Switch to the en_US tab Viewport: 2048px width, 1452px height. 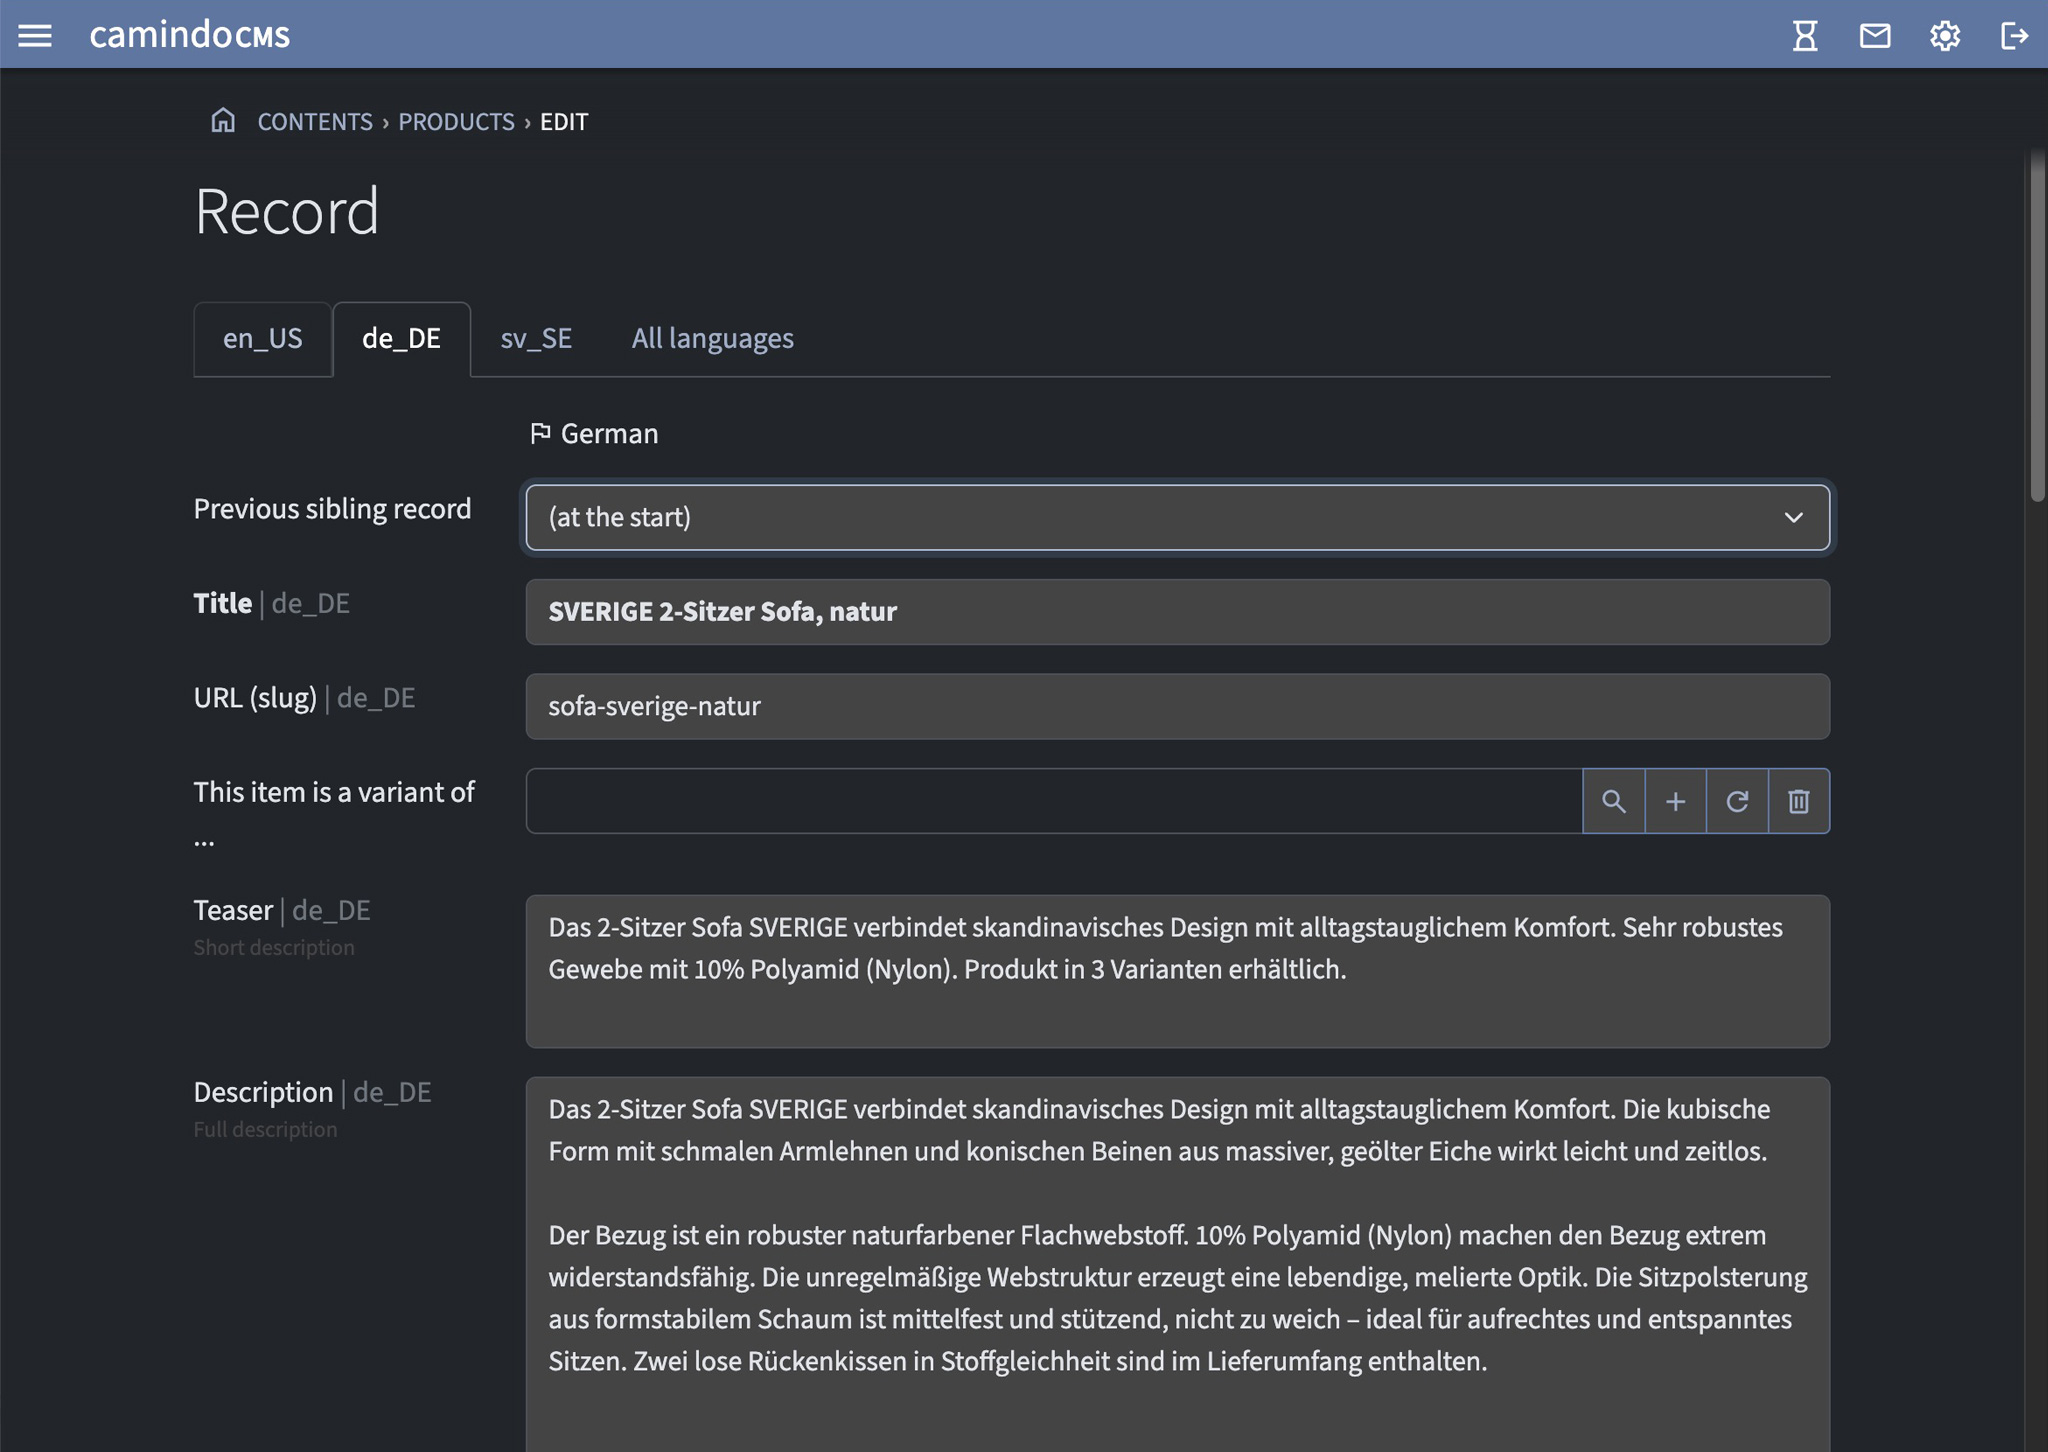point(262,339)
